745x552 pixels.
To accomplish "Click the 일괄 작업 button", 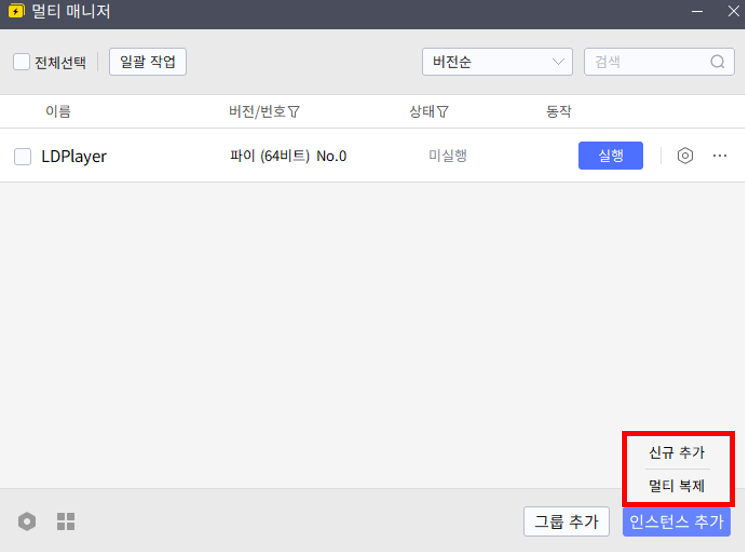I will coord(148,62).
